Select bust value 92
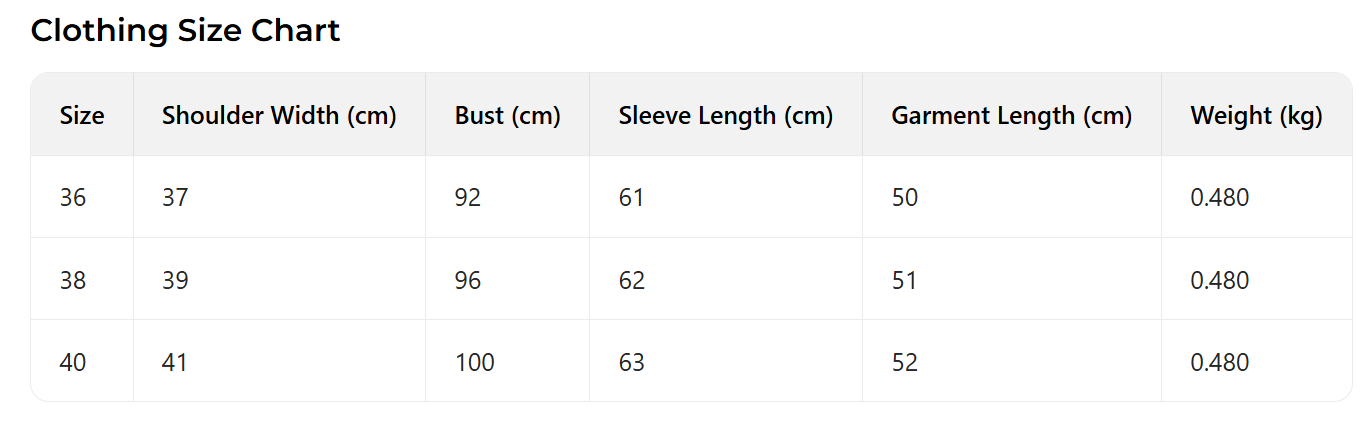Image resolution: width=1369 pixels, height=425 pixels. (467, 198)
